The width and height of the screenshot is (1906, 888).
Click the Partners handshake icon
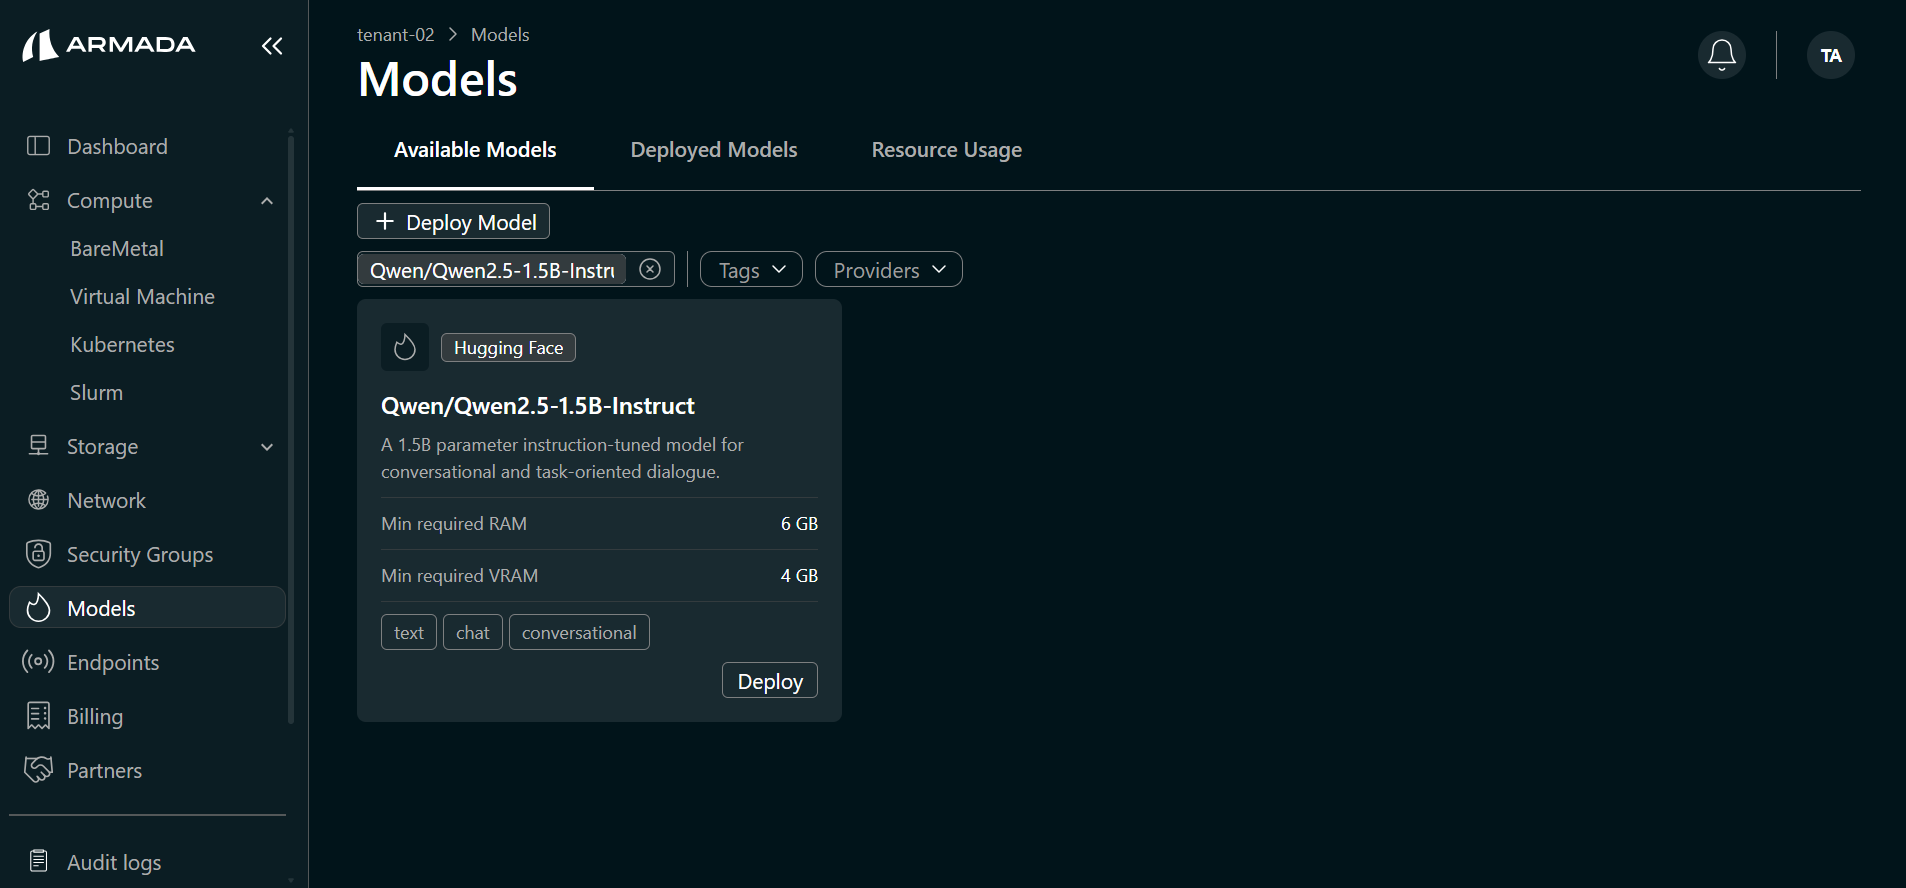38,770
